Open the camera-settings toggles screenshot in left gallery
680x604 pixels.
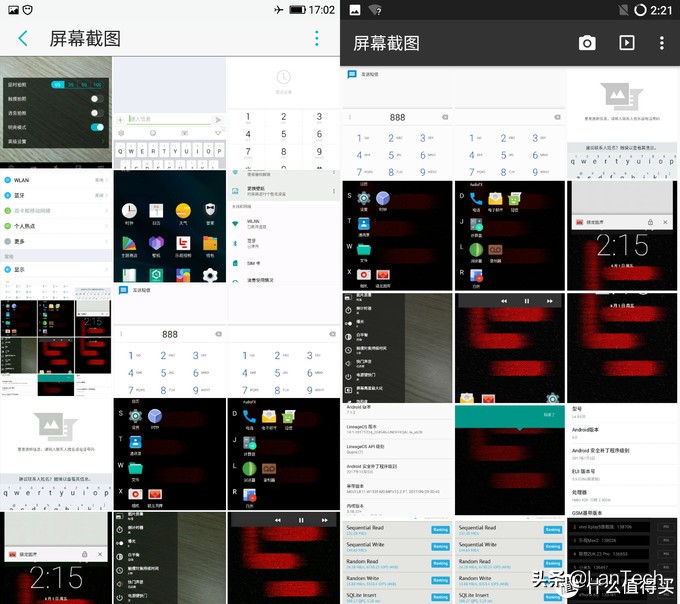coord(56,113)
